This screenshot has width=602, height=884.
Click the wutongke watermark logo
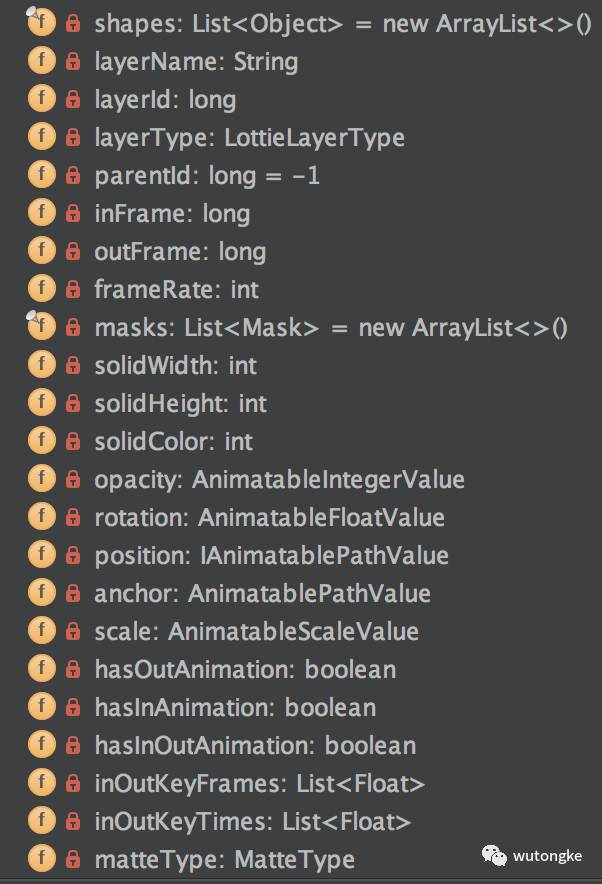494,855
